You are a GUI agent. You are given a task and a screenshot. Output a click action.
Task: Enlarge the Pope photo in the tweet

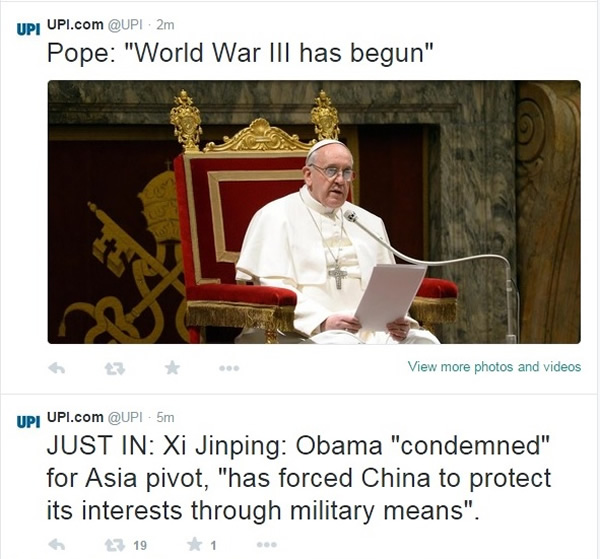pyautogui.click(x=314, y=212)
